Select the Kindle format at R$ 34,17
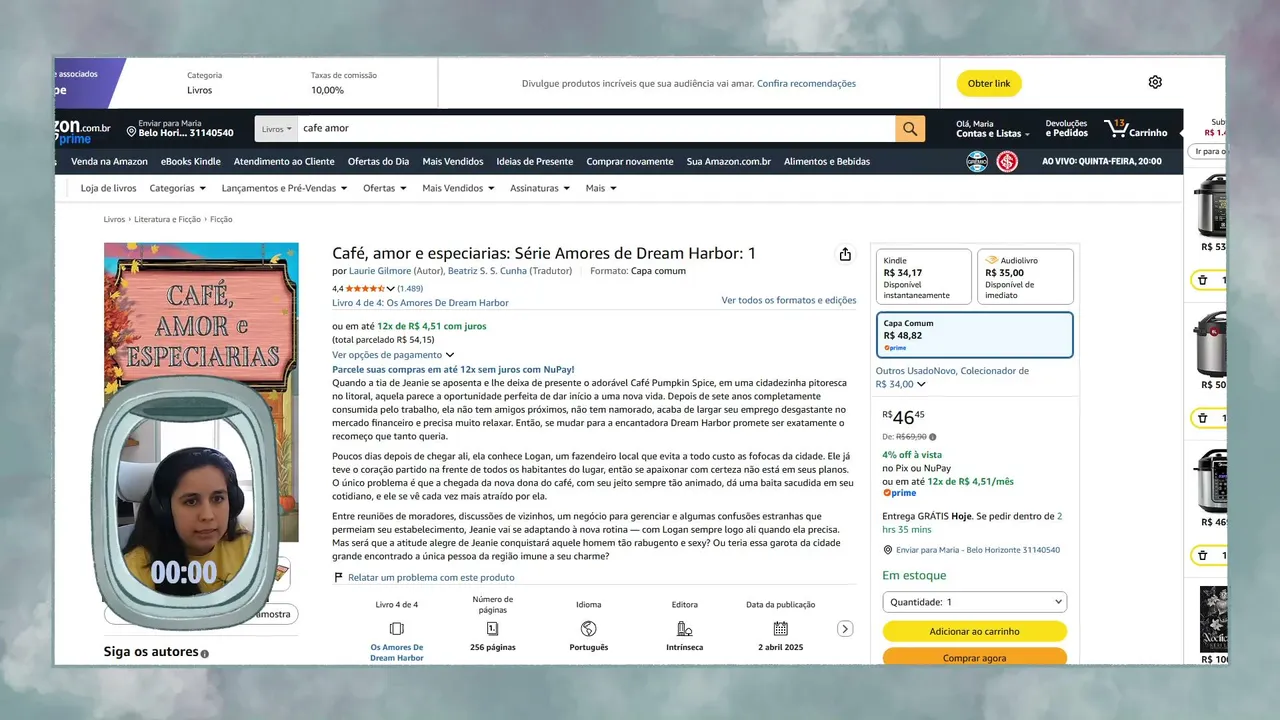The image size is (1280, 720). pos(923,276)
